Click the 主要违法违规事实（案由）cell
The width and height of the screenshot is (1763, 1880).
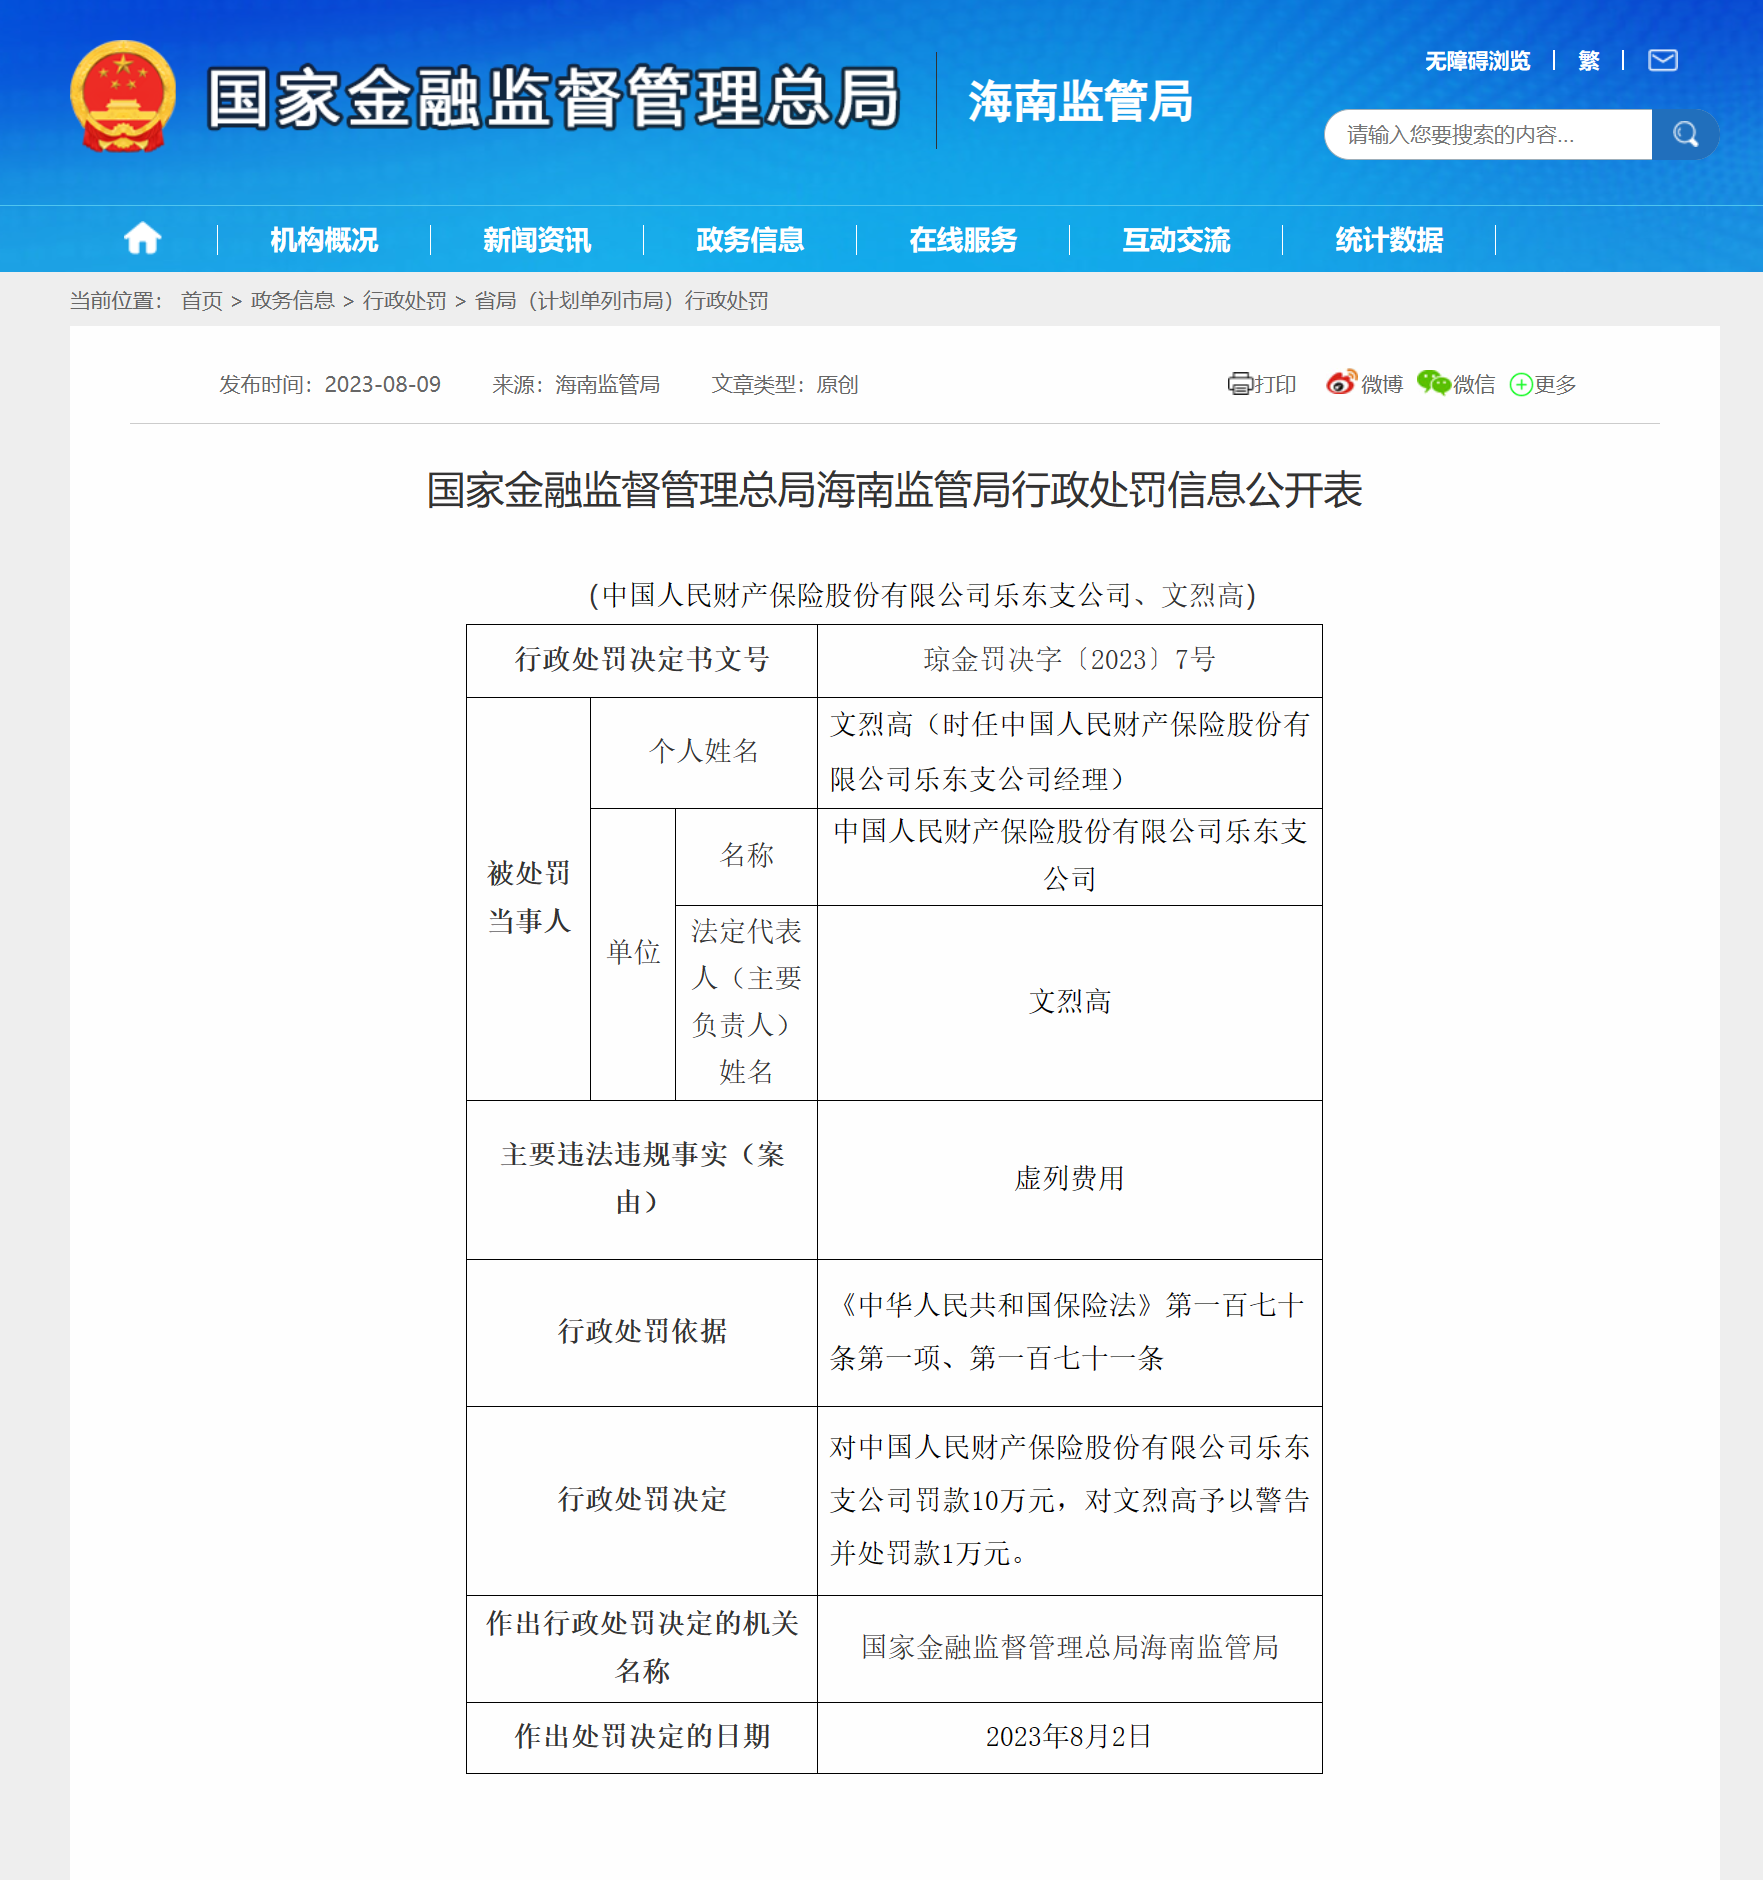(642, 1179)
